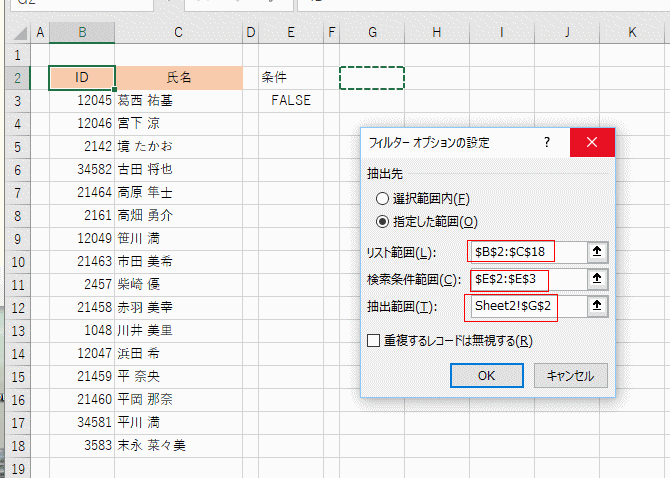Close the フィルター オプションの設定 dialog
The width and height of the screenshot is (670, 478).
pos(592,143)
